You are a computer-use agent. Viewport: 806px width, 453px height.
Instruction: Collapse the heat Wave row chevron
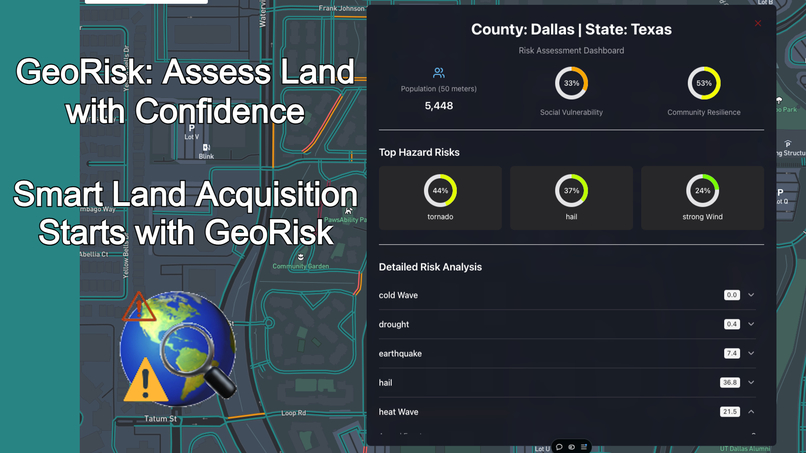tap(751, 412)
